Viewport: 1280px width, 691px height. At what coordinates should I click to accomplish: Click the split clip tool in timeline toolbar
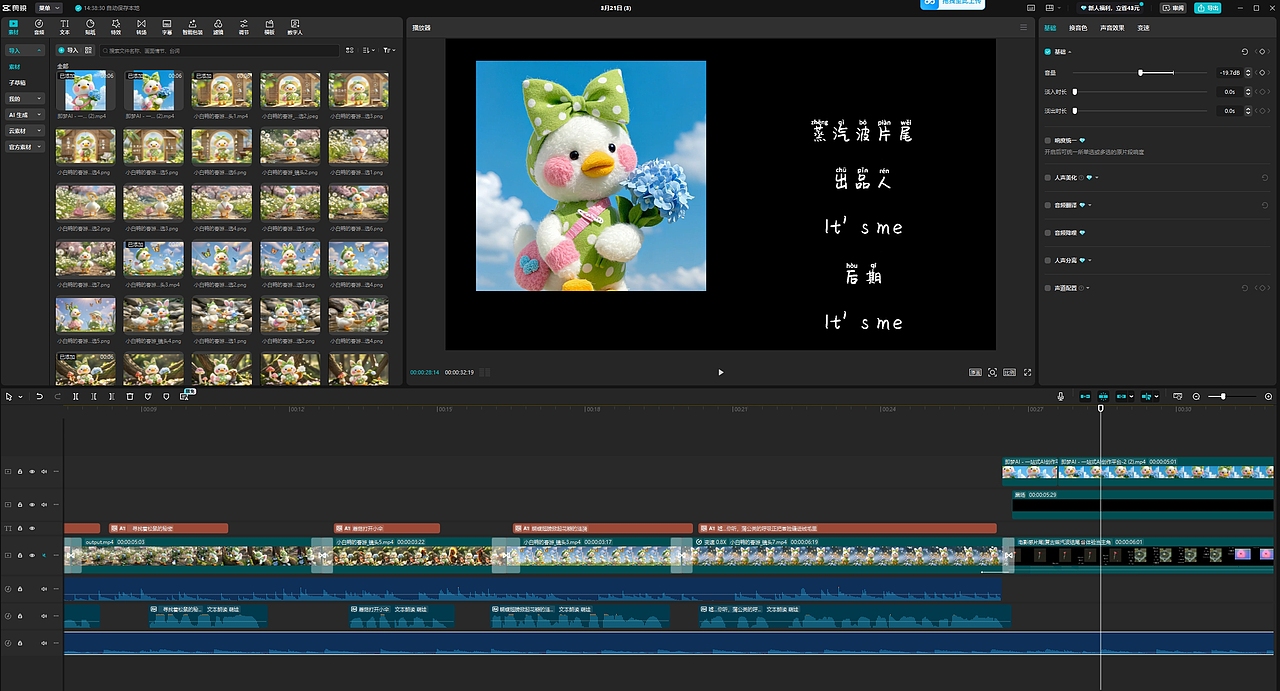point(75,397)
